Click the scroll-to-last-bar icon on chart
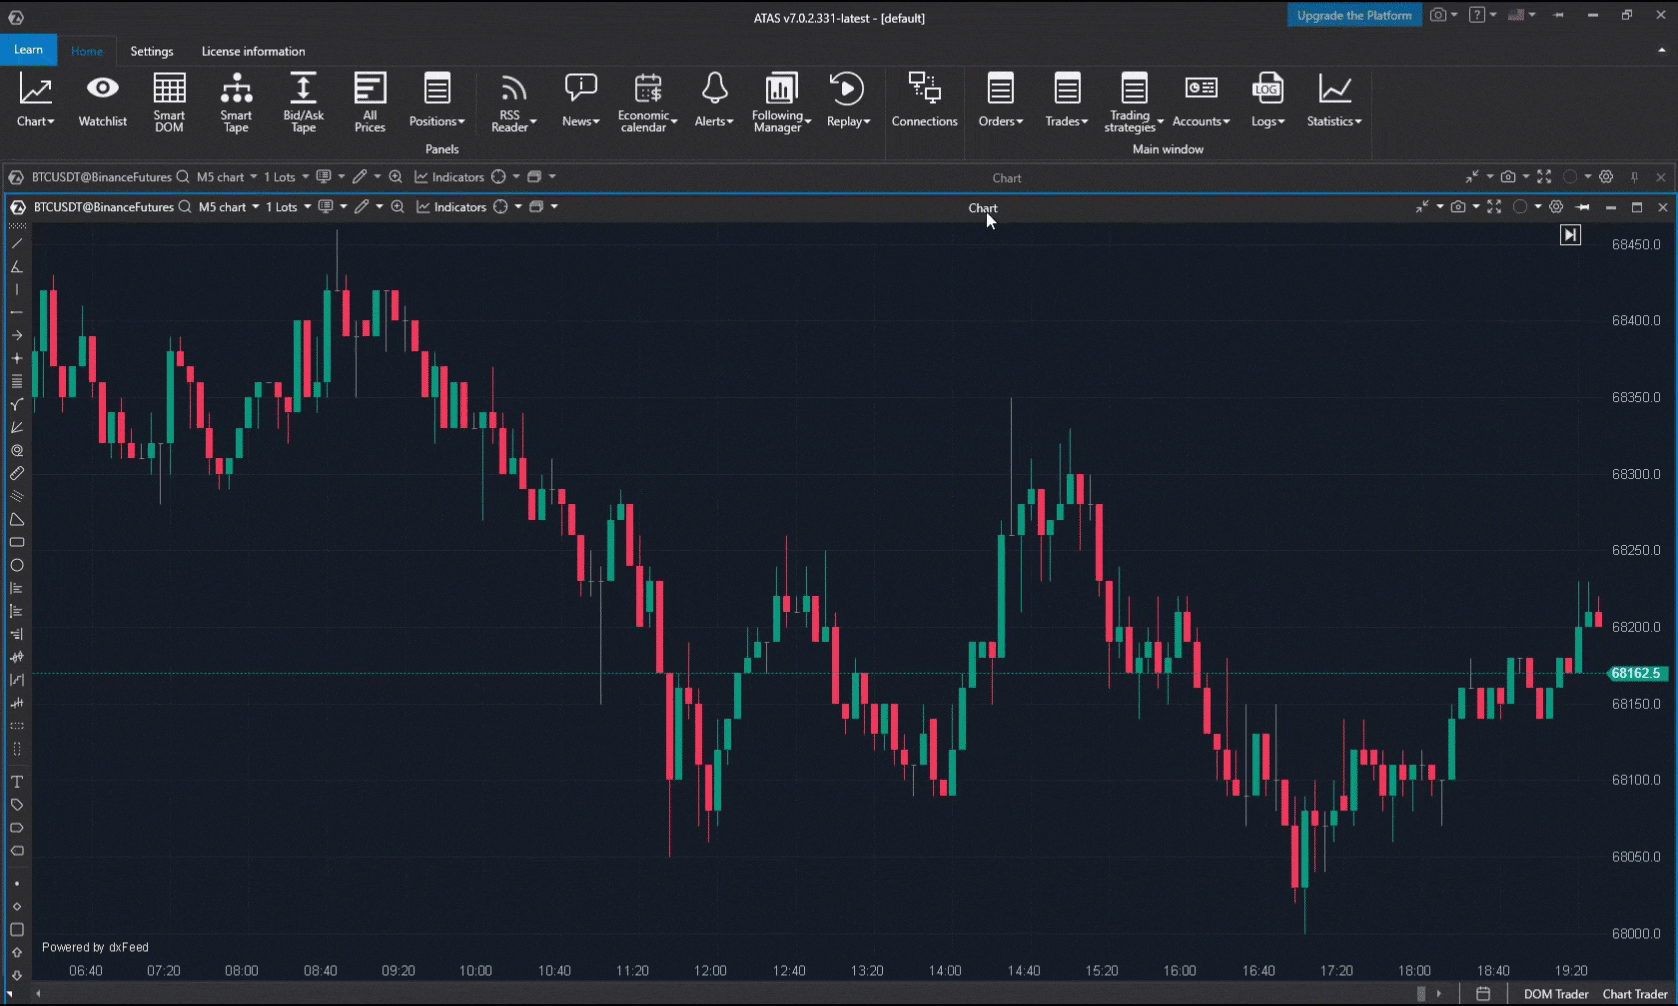 1570,235
